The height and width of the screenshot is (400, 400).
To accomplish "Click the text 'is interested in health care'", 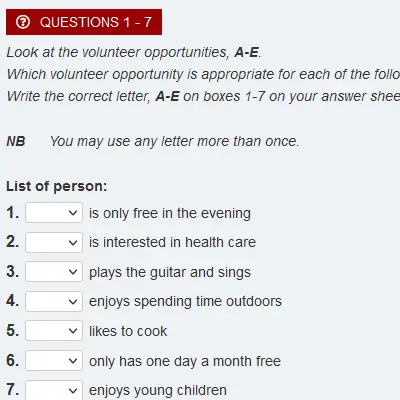I will [x=172, y=242].
